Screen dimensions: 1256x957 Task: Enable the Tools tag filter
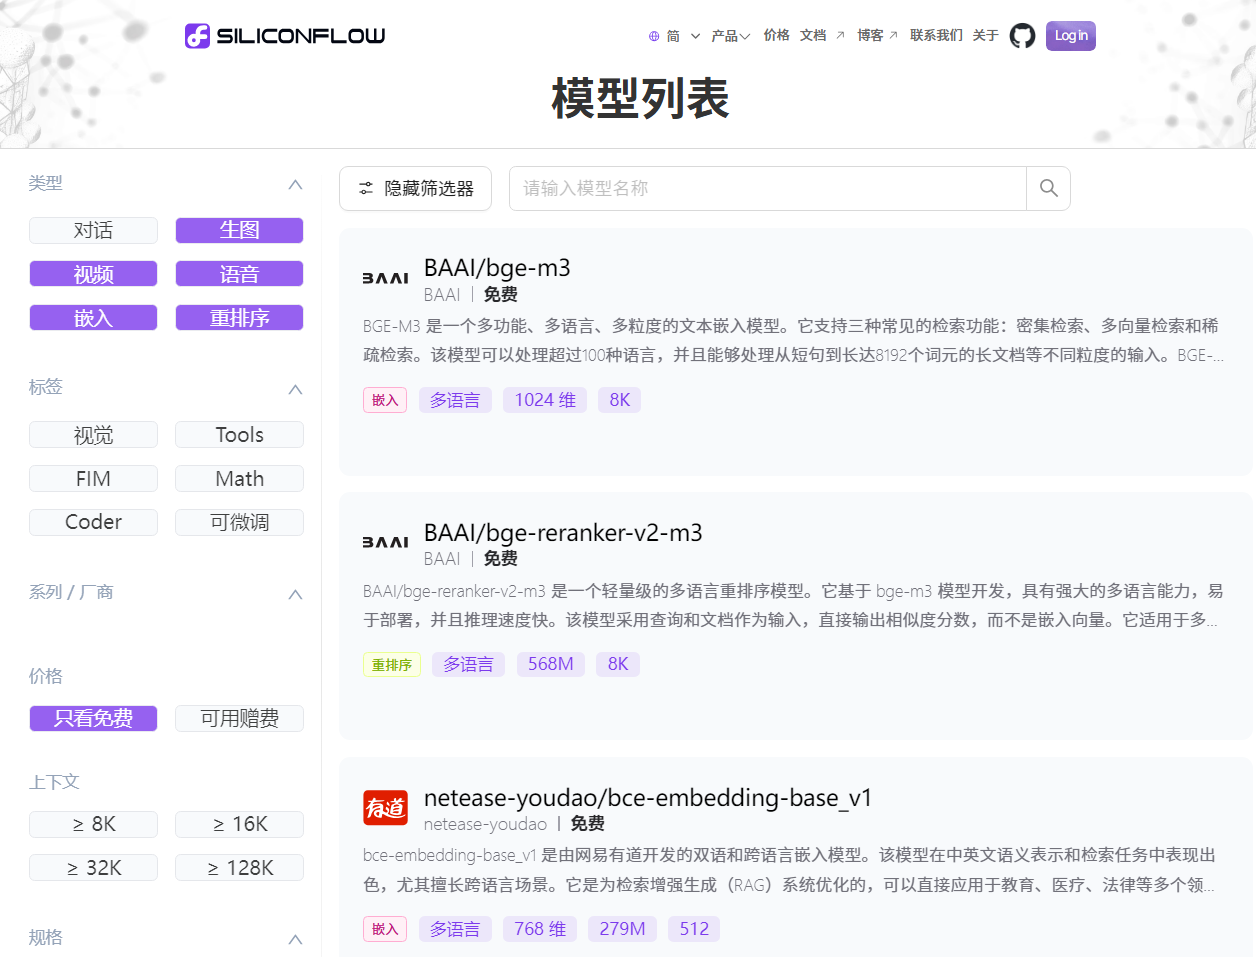(239, 435)
